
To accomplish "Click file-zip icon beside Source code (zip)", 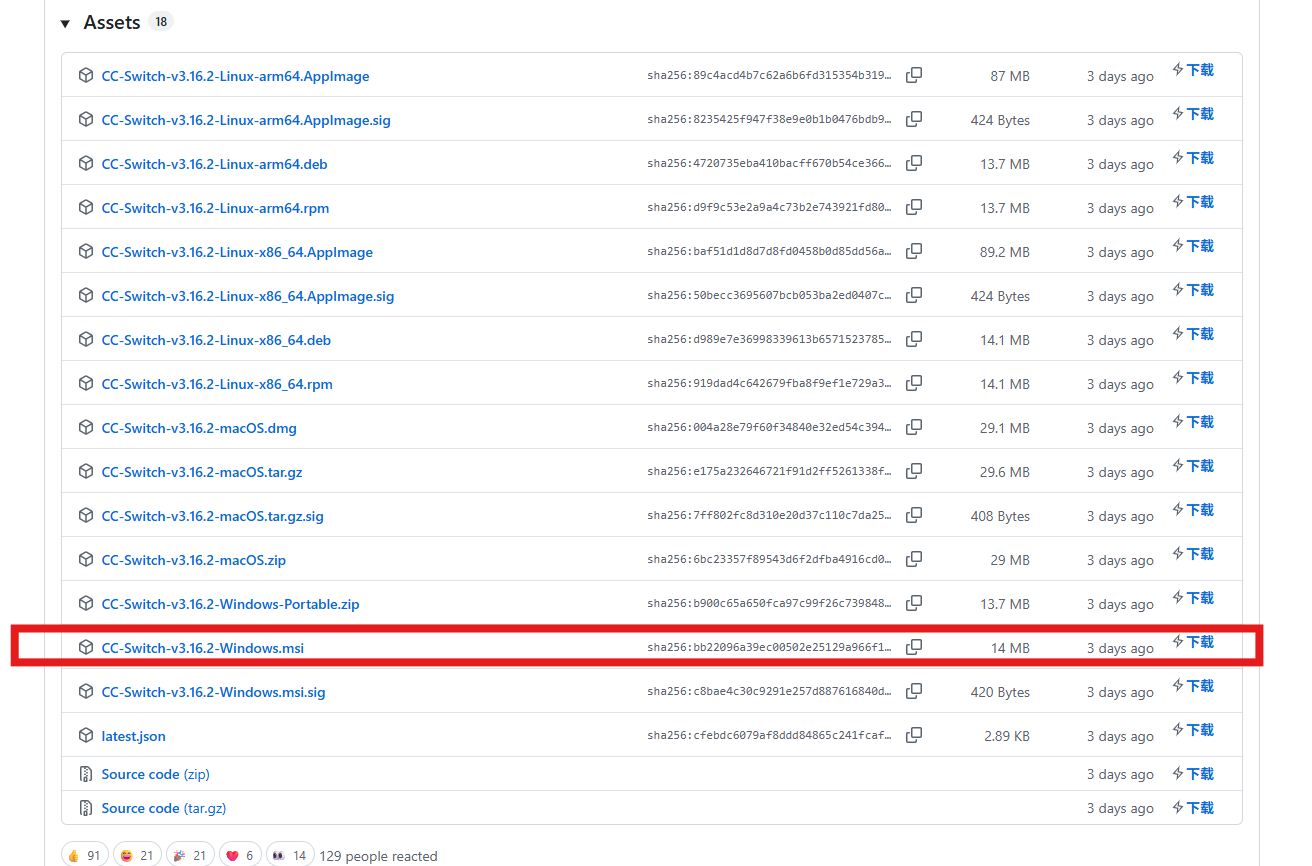I will click(86, 774).
